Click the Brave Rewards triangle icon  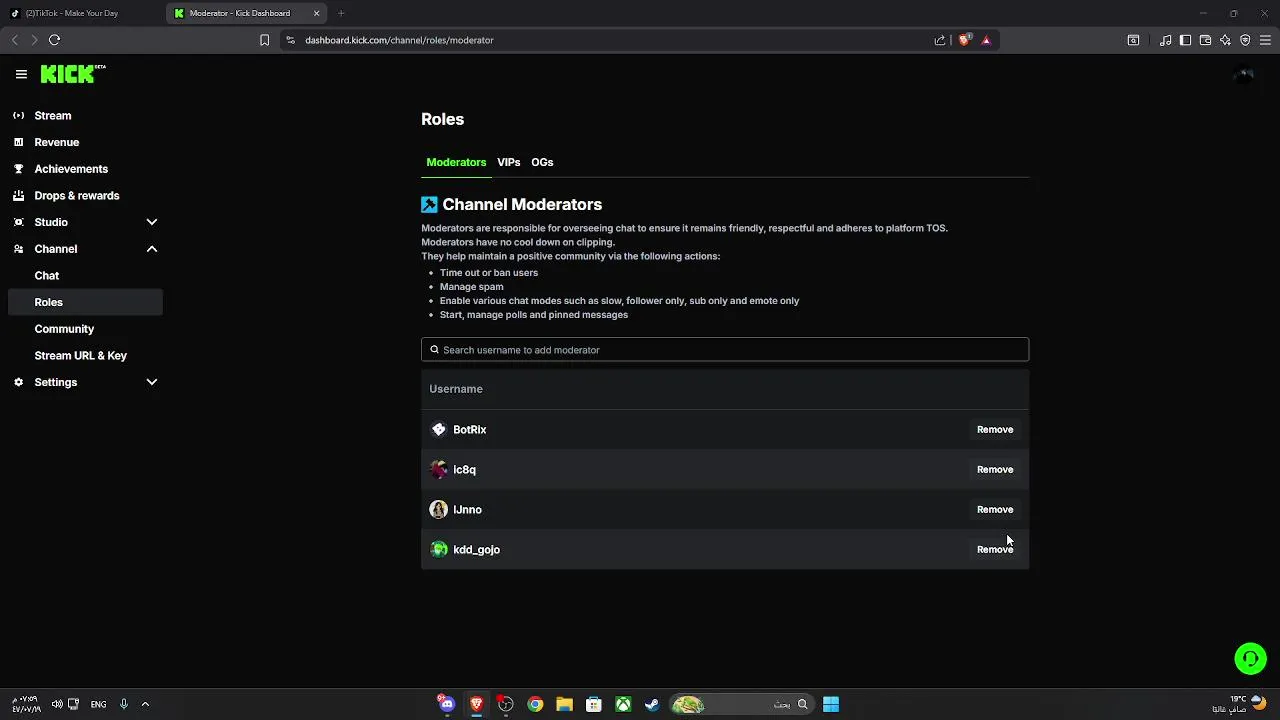[986, 40]
